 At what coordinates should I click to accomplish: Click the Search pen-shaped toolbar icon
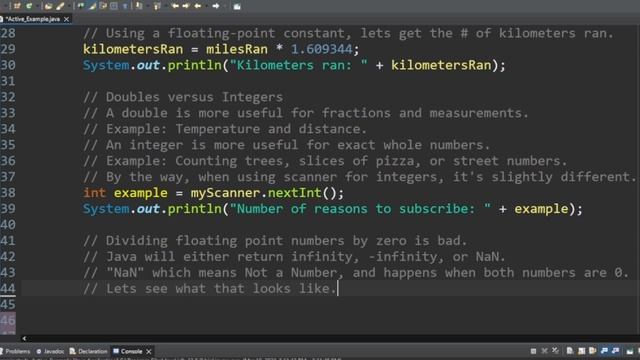60,6
